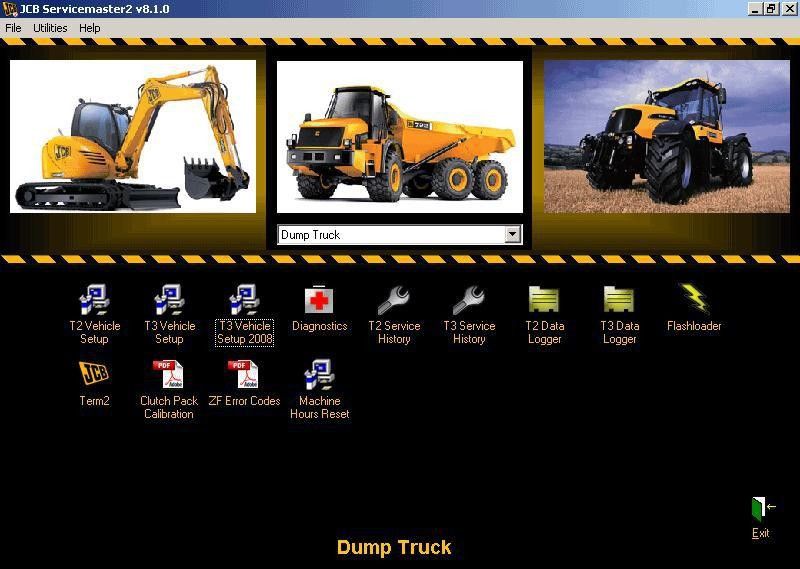Open T2 Service History

pyautogui.click(x=394, y=300)
